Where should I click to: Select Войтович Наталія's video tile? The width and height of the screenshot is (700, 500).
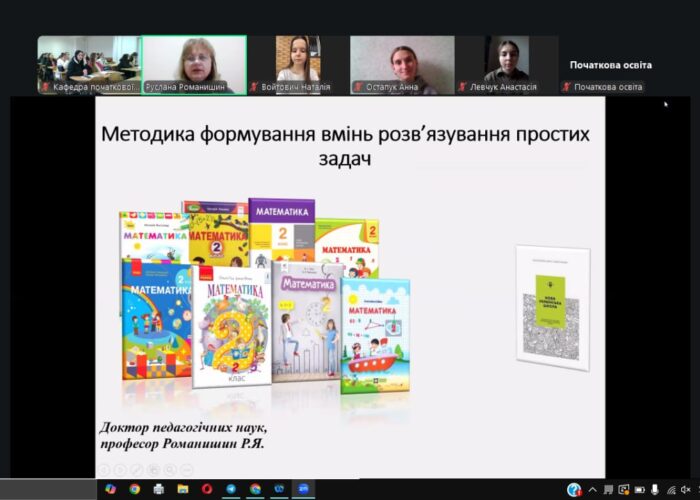point(298,64)
